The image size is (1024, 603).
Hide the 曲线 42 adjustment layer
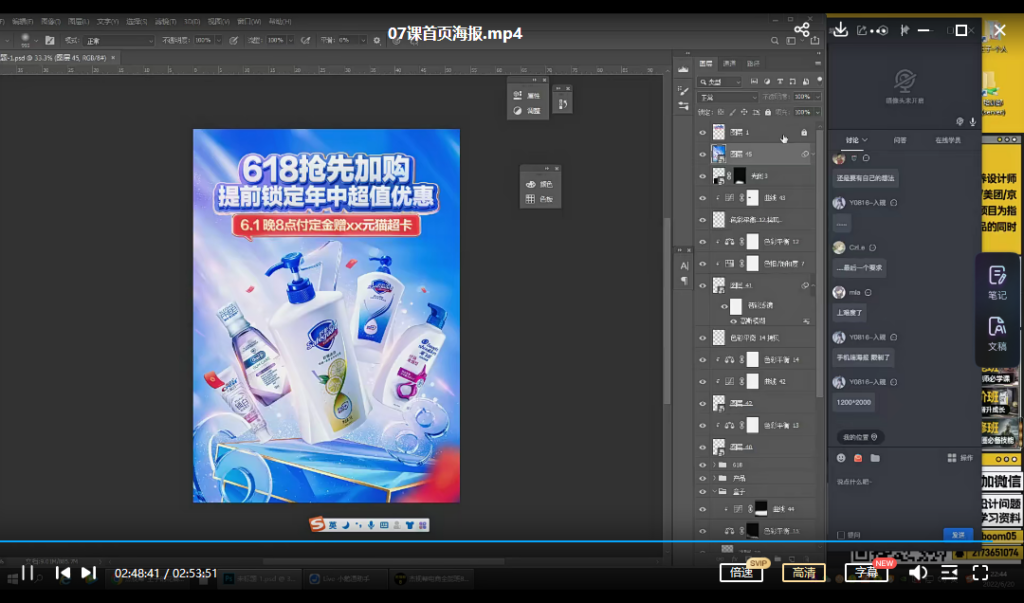coord(703,382)
